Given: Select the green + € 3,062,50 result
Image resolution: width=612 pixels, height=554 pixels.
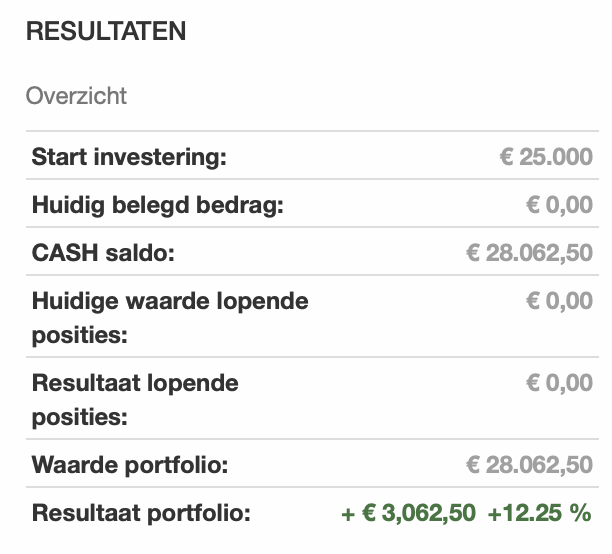Looking at the screenshot, I should click(408, 513).
